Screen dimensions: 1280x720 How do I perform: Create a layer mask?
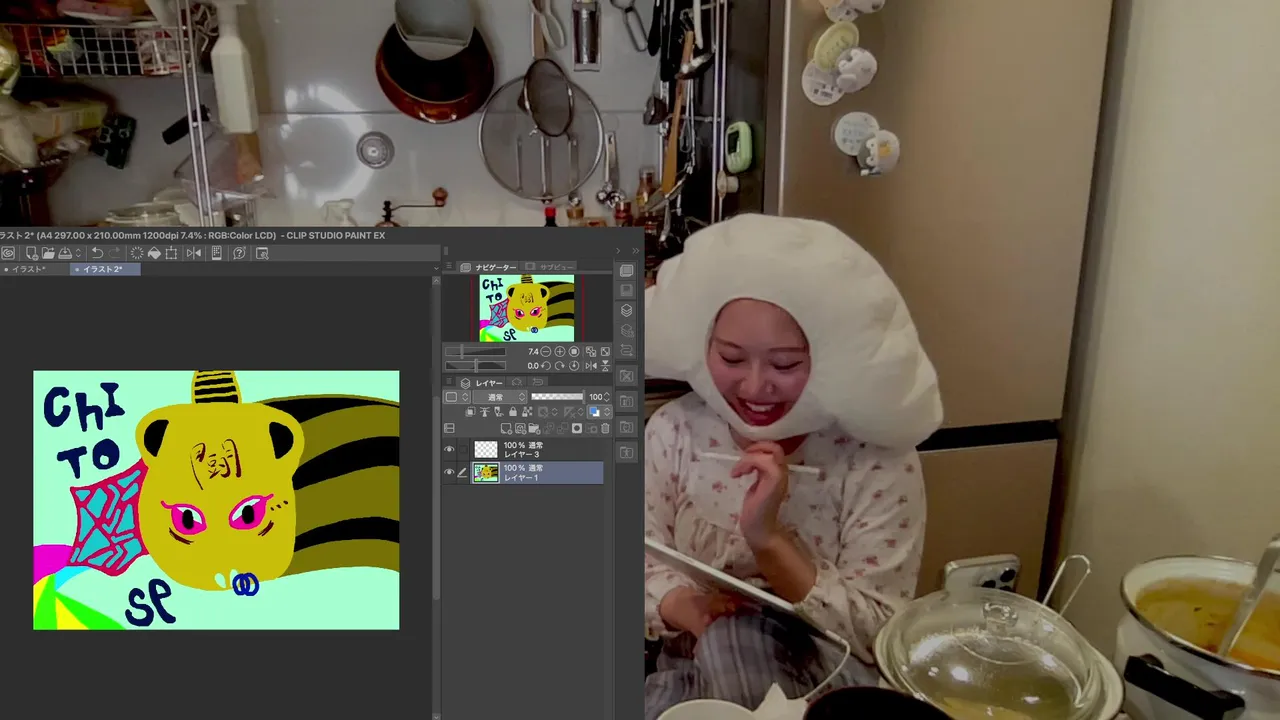click(x=577, y=428)
